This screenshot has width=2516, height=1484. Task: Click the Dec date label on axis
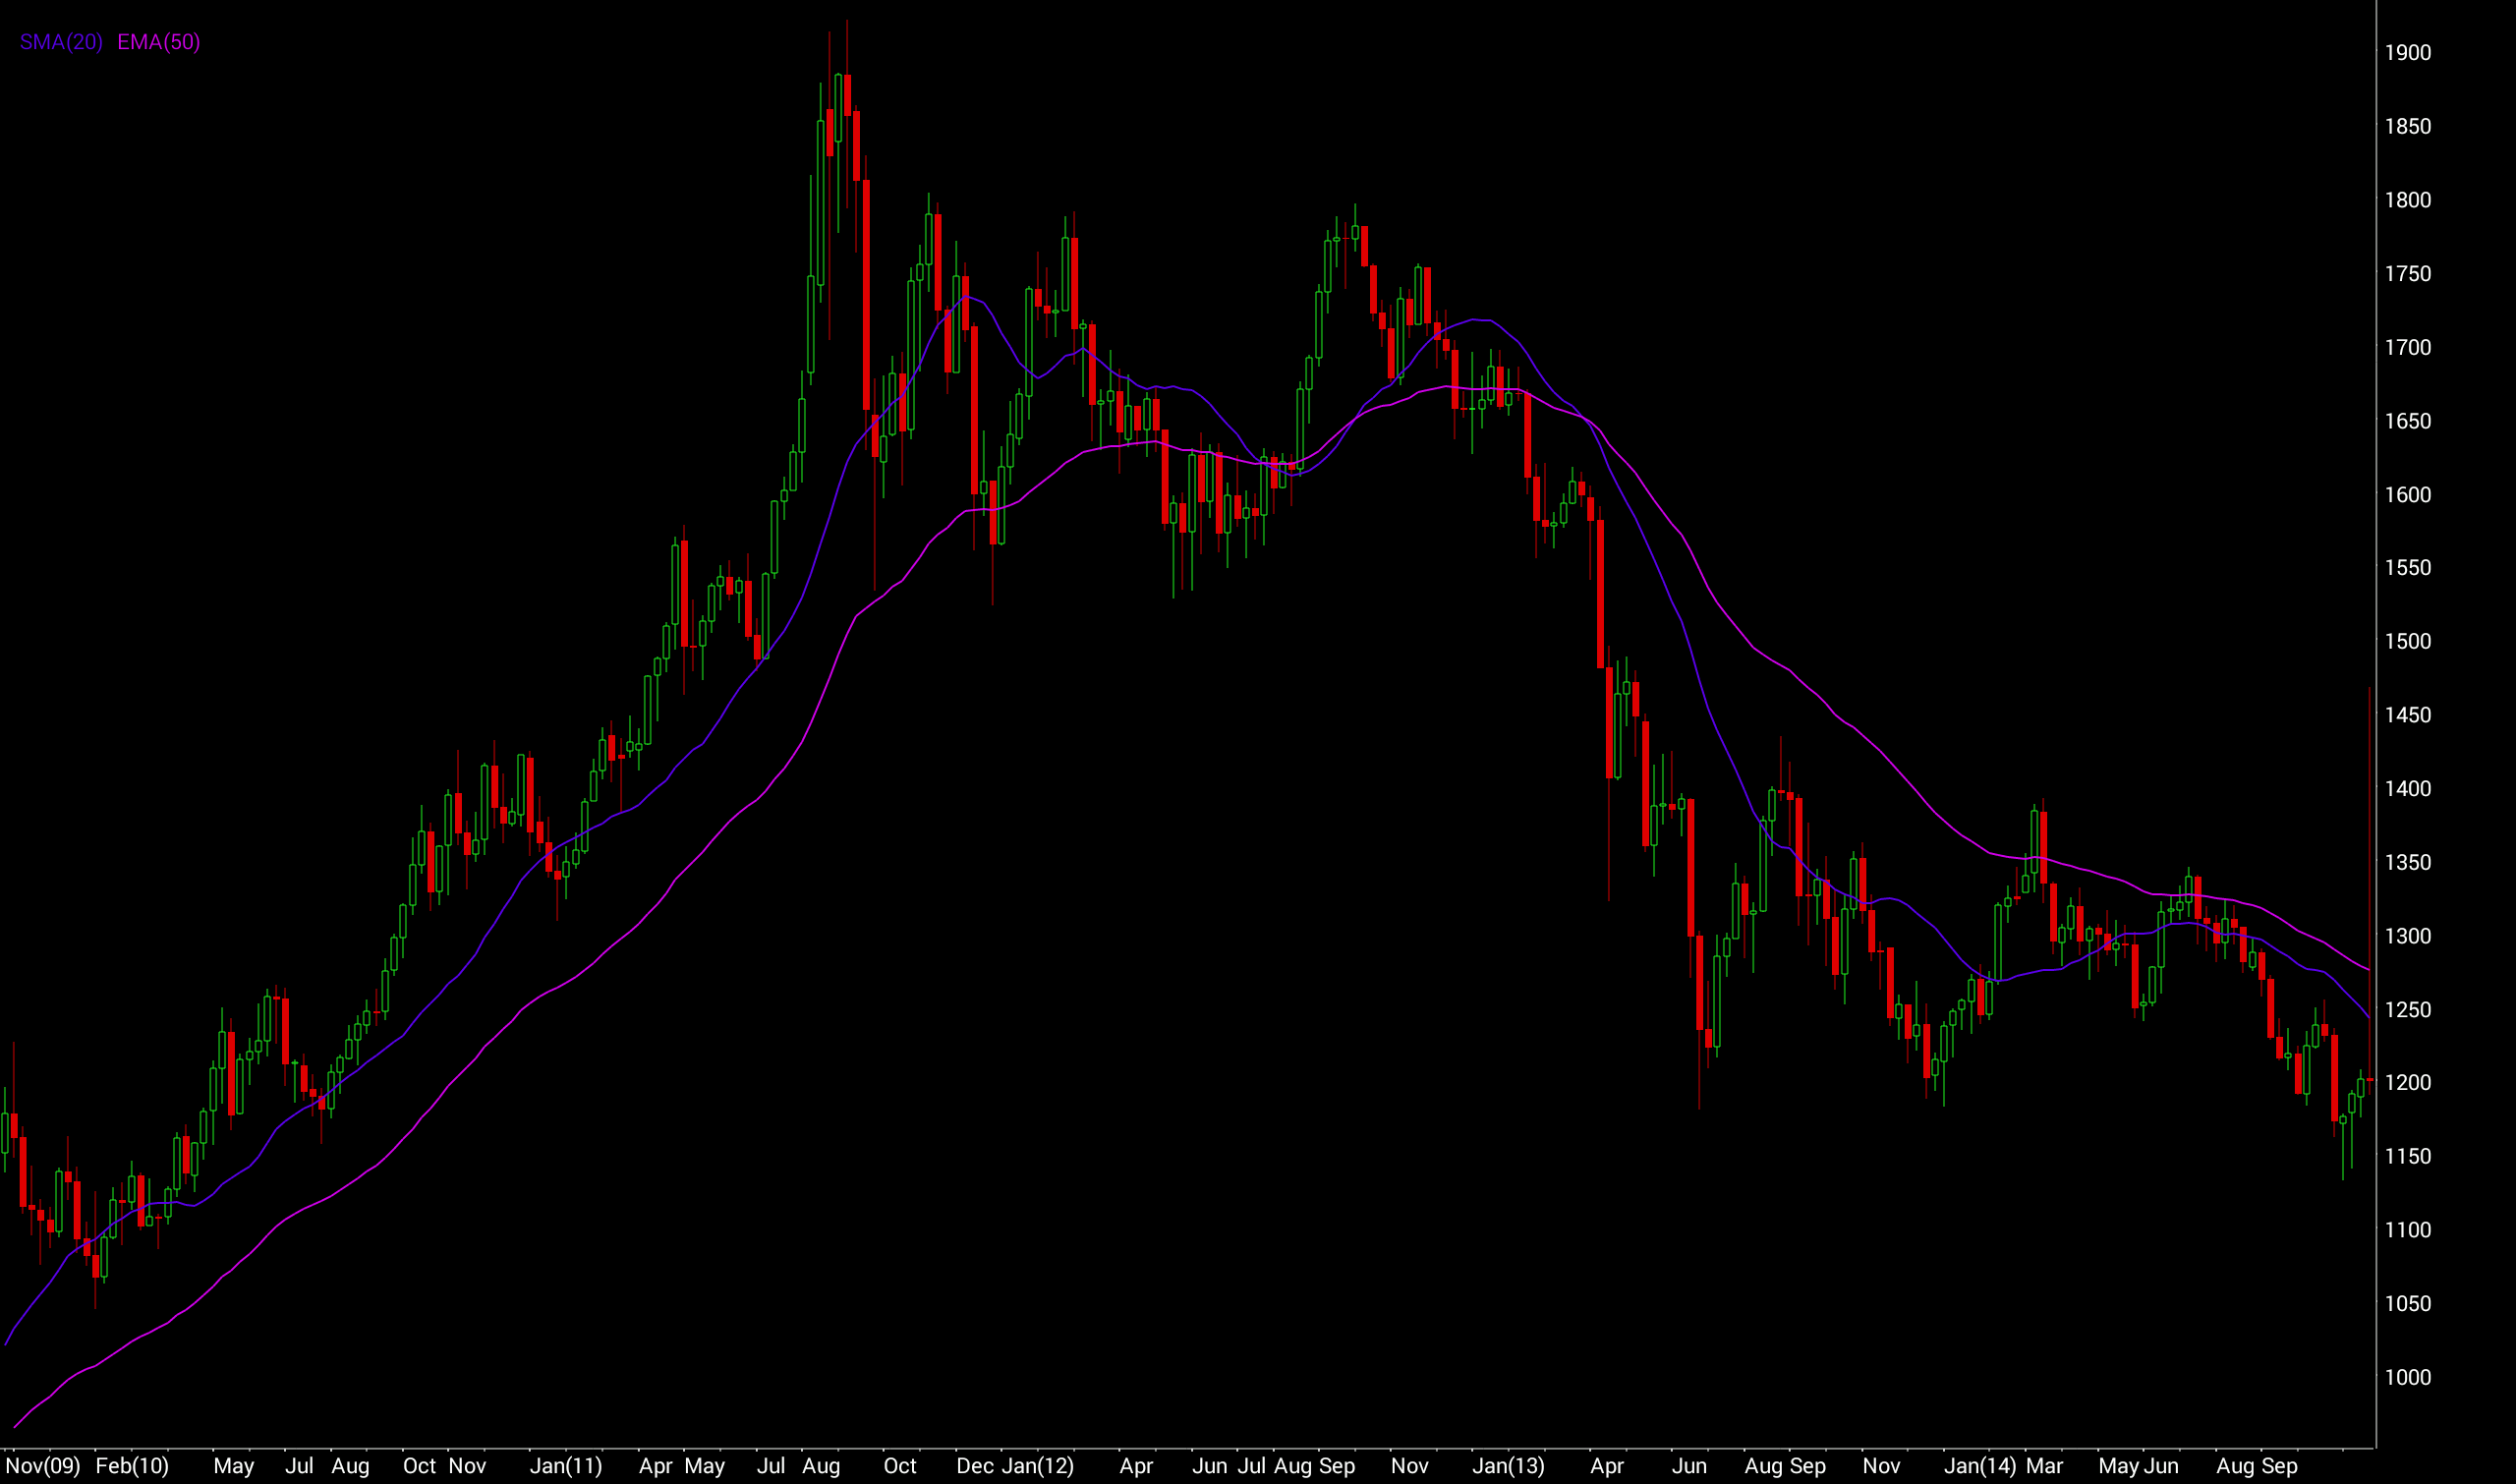click(x=975, y=1466)
